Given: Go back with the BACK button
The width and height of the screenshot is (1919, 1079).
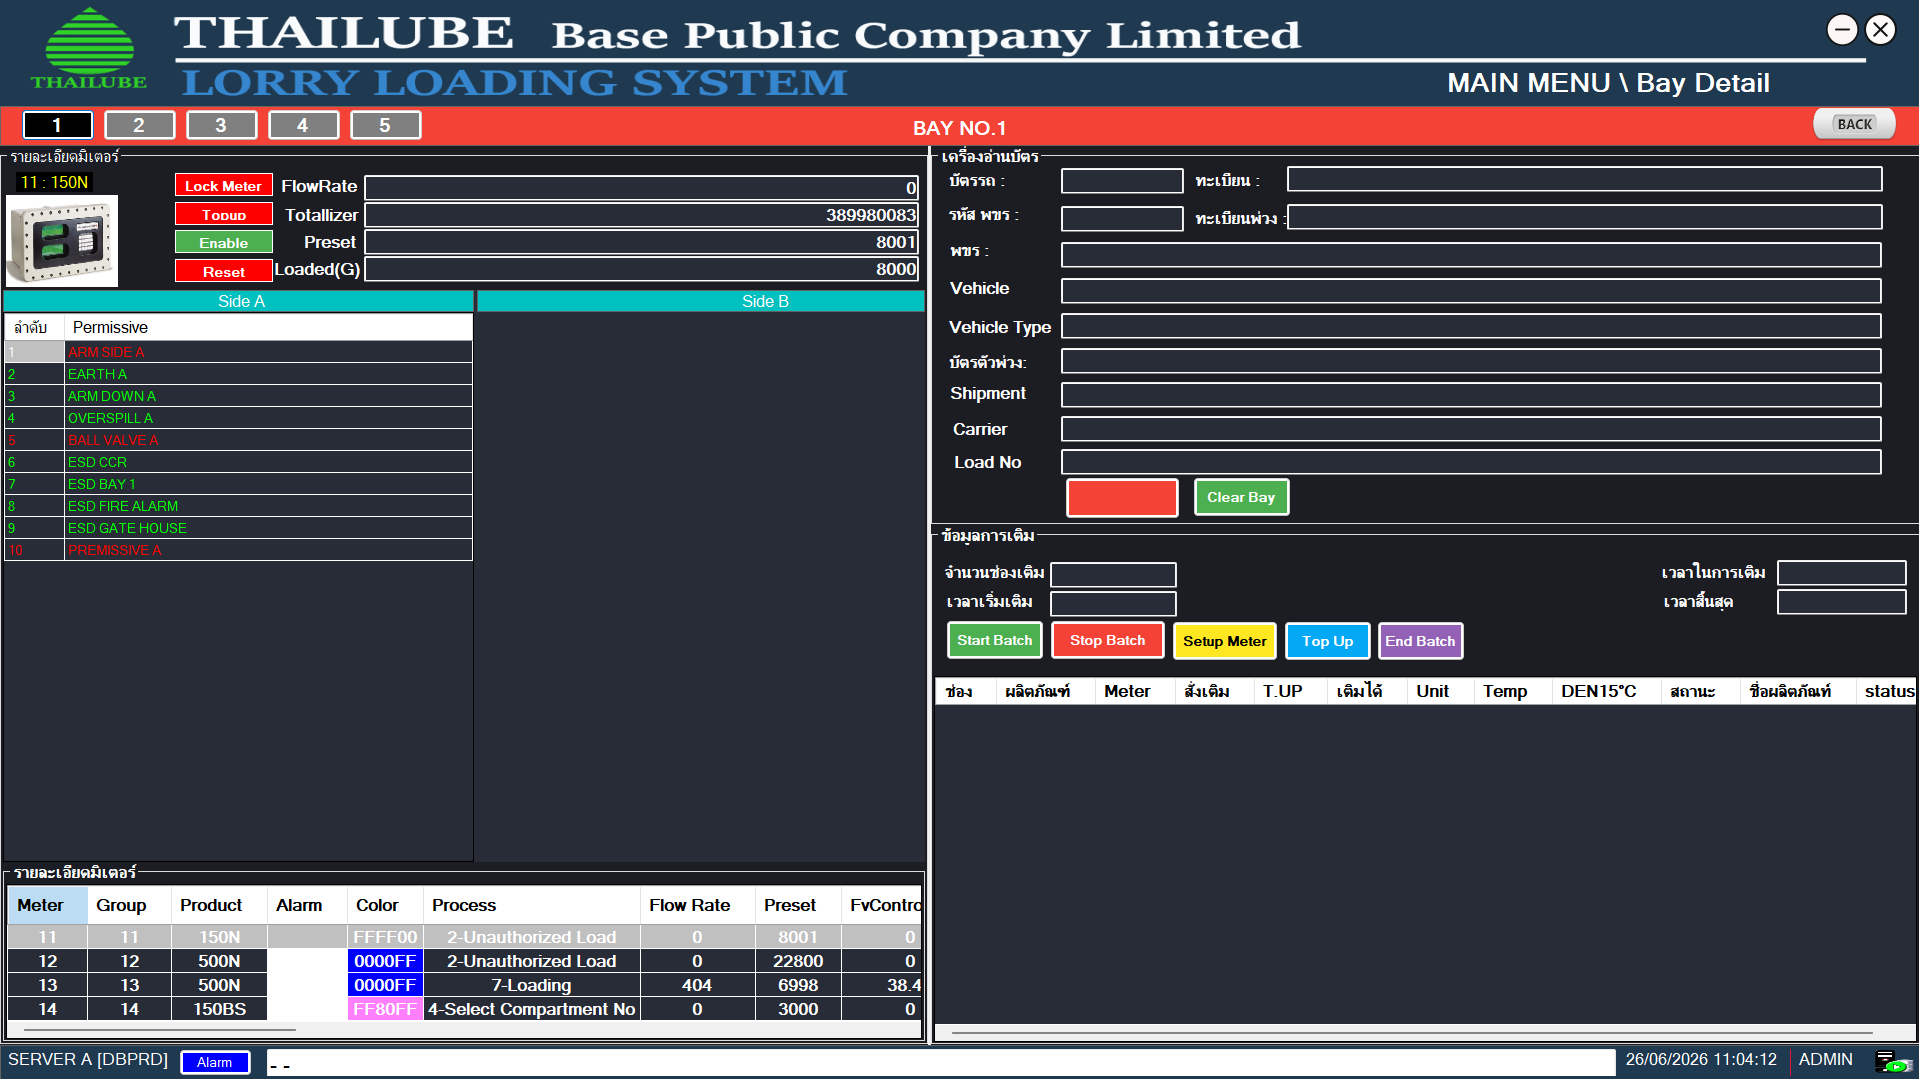Looking at the screenshot, I should (1854, 124).
